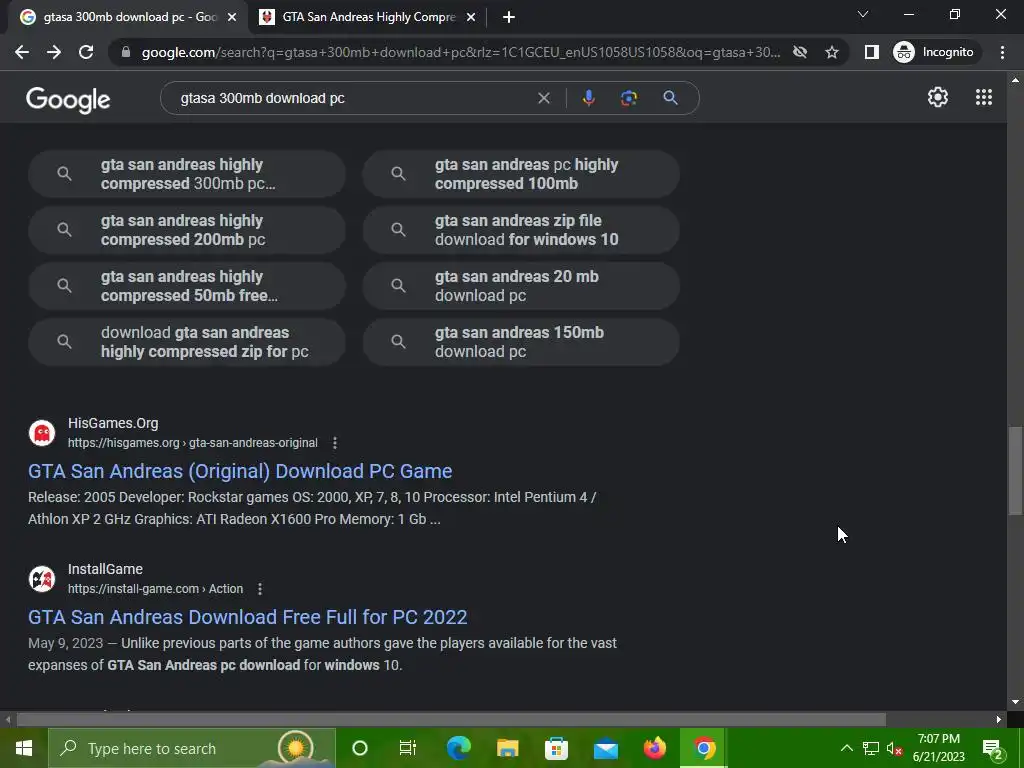Click the scroll down arrow of page

[x=1015, y=703]
